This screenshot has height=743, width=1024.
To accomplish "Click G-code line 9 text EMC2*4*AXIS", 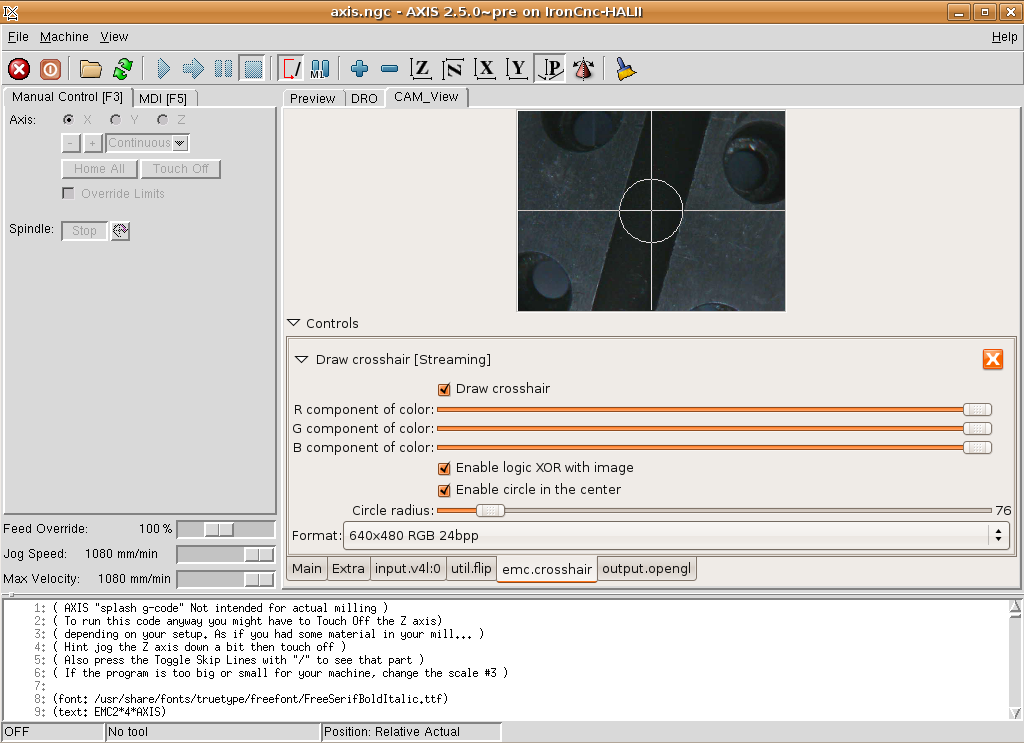I will (110, 712).
